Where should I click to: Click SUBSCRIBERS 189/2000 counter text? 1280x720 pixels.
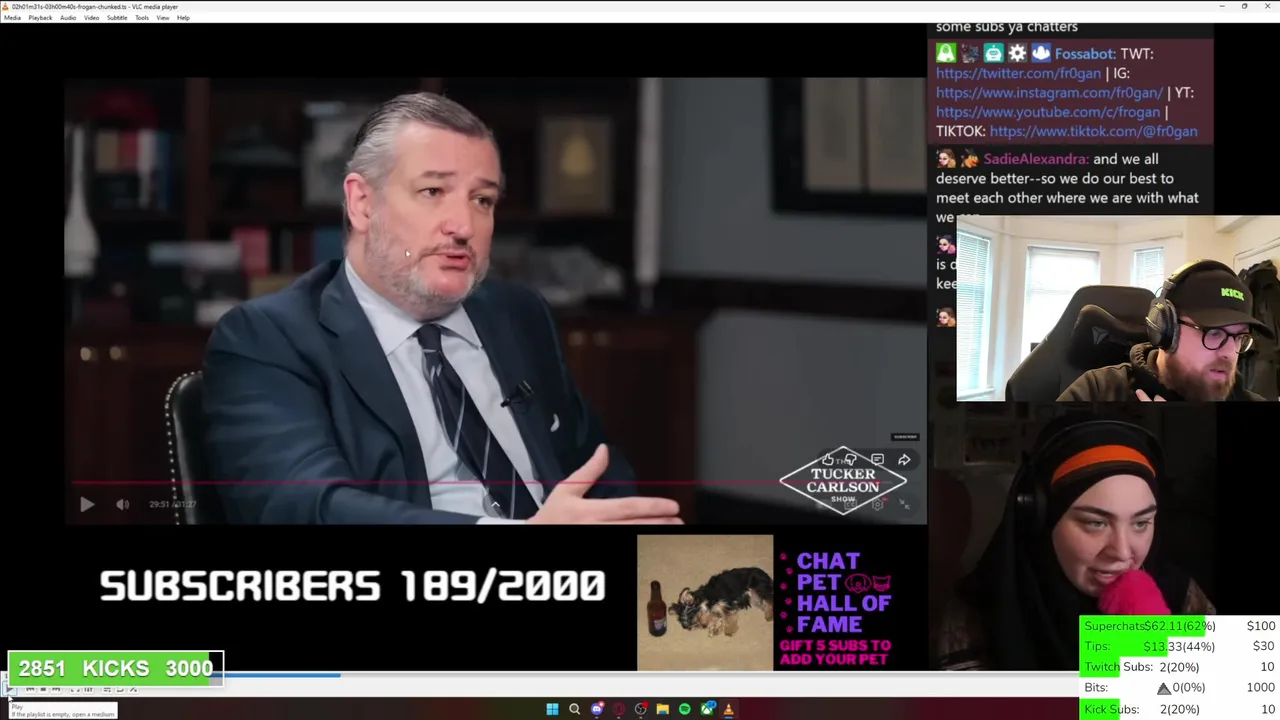tap(352, 586)
